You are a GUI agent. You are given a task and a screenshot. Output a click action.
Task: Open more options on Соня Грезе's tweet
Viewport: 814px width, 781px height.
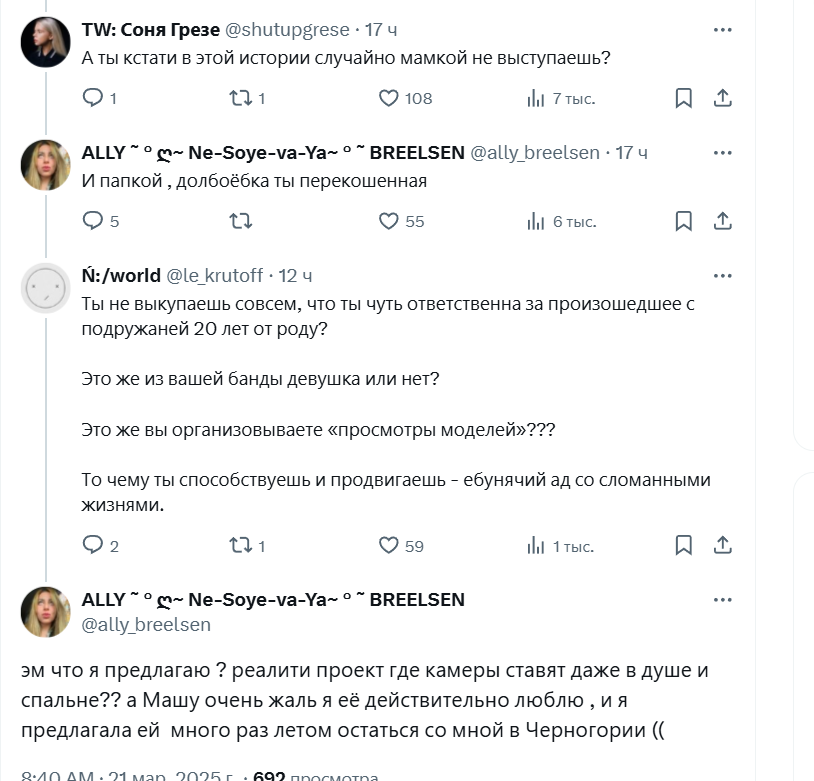point(723,30)
